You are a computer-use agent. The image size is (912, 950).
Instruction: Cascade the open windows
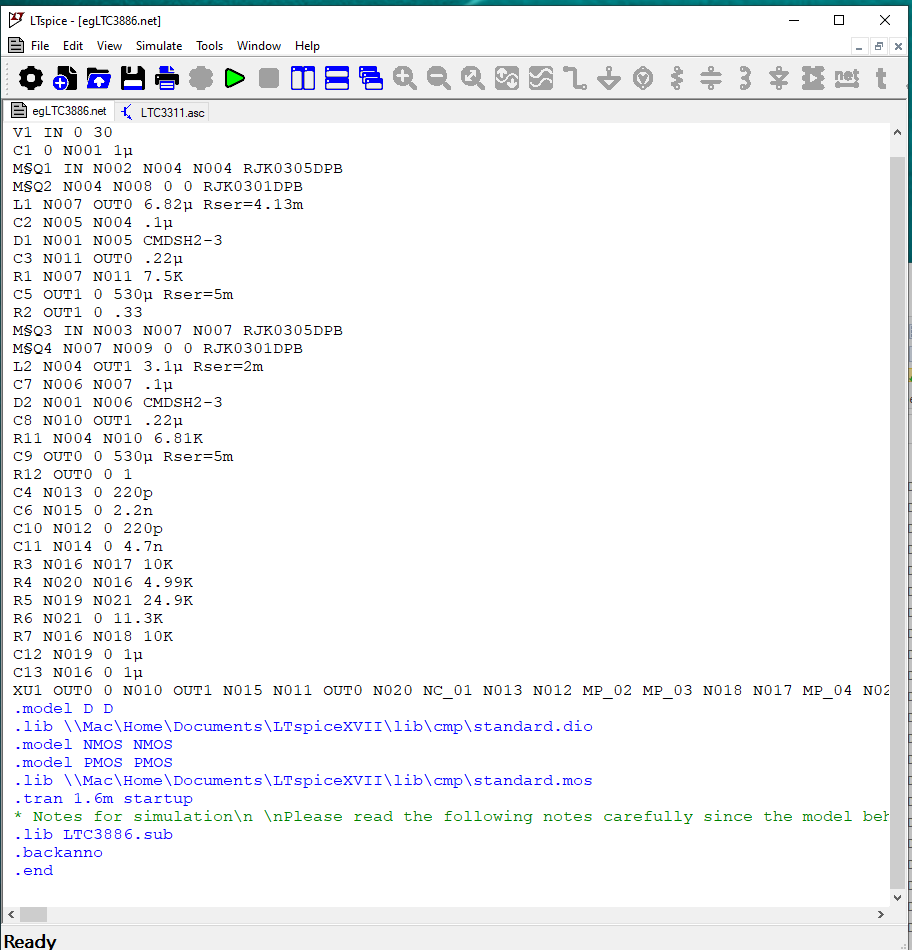click(371, 78)
